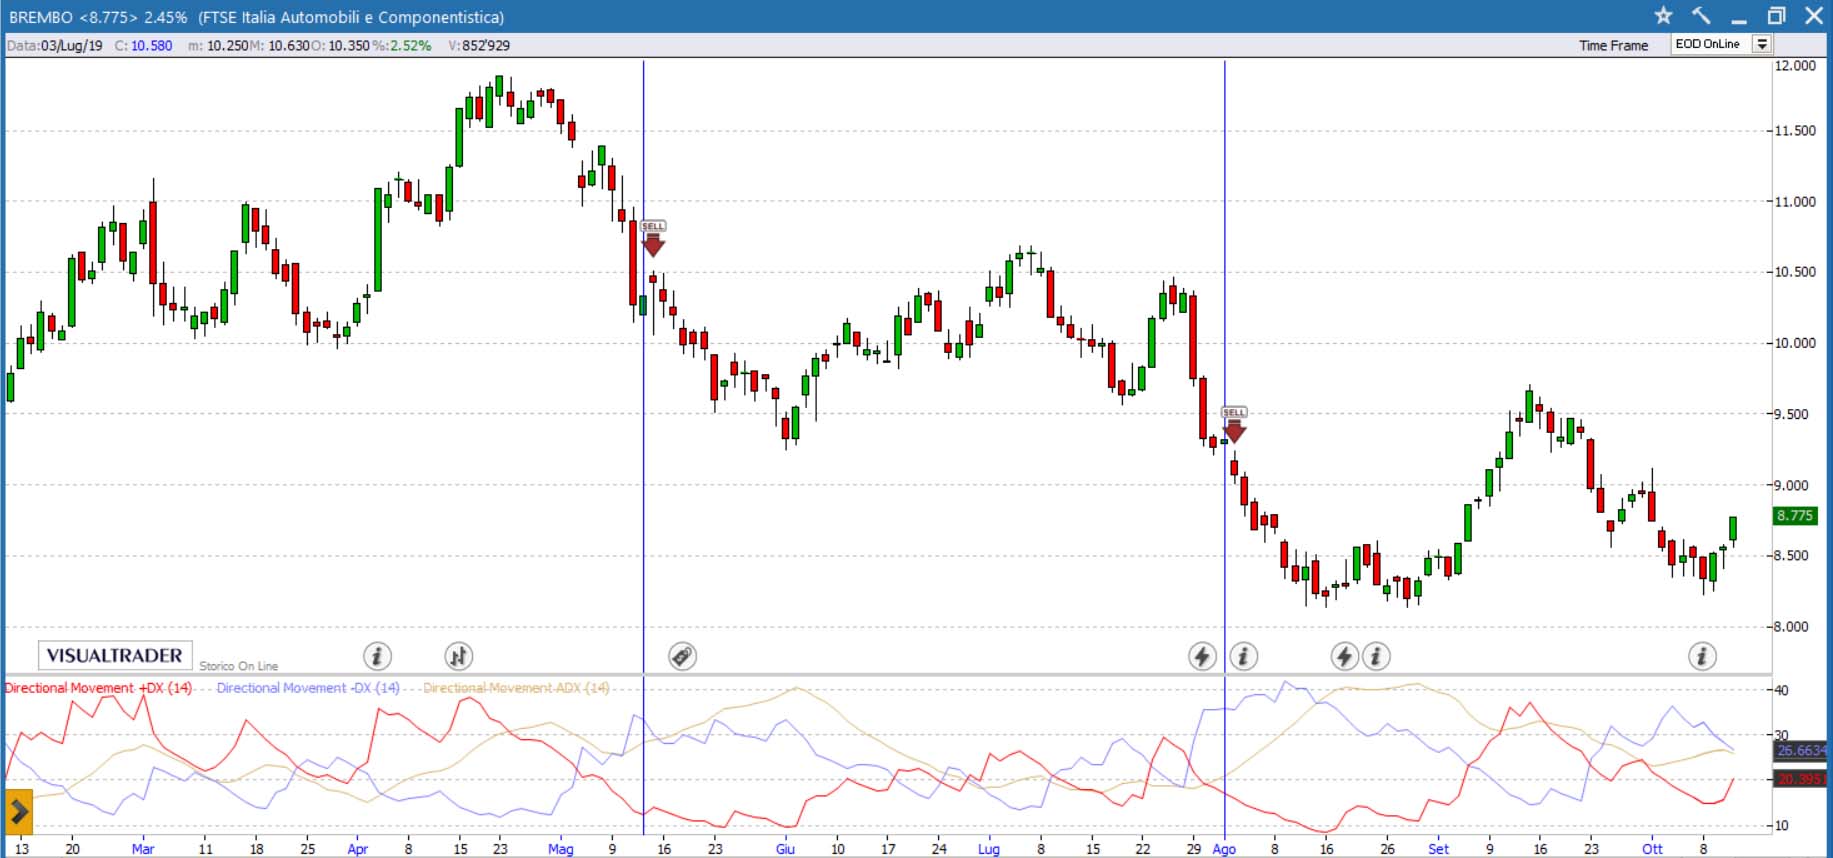Viewport: 1833px width, 858px height.
Task: Click the SELL signal marker in early August
Action: point(1234,425)
